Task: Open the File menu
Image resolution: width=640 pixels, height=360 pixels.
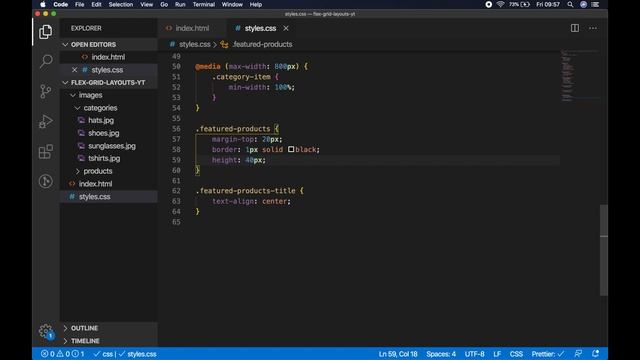Action: point(80,4)
